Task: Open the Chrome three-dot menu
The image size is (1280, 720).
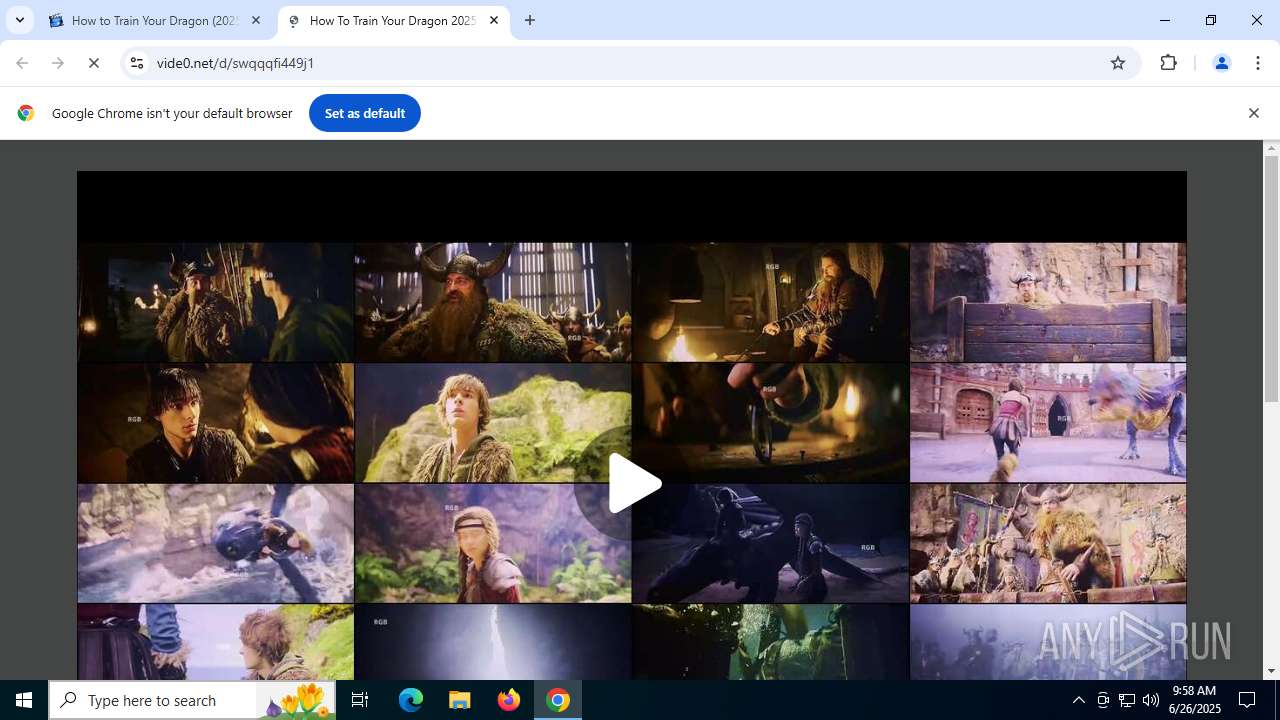Action: pyautogui.click(x=1258, y=63)
